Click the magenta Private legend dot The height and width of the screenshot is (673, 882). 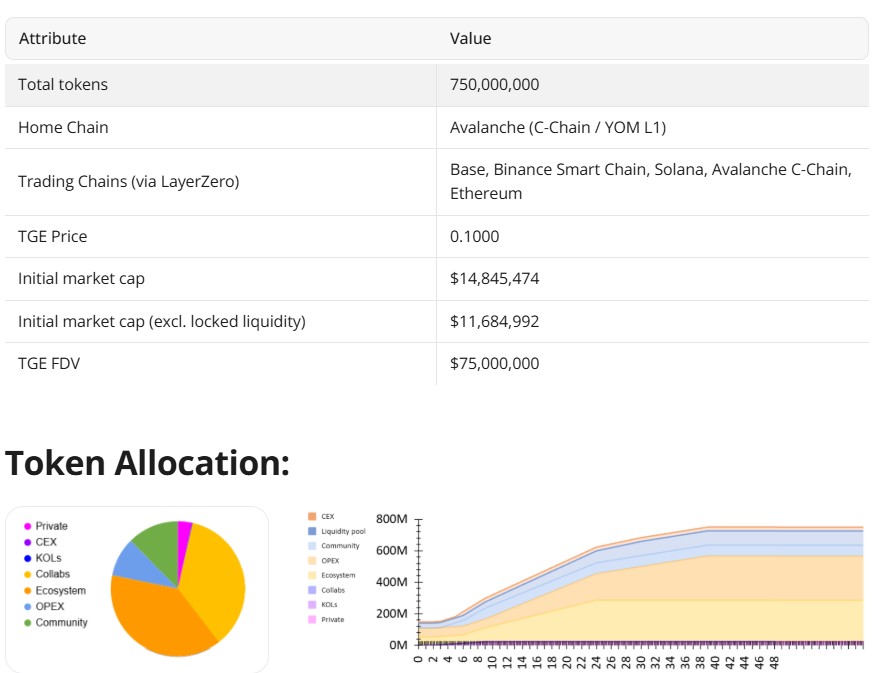pyautogui.click(x=28, y=526)
